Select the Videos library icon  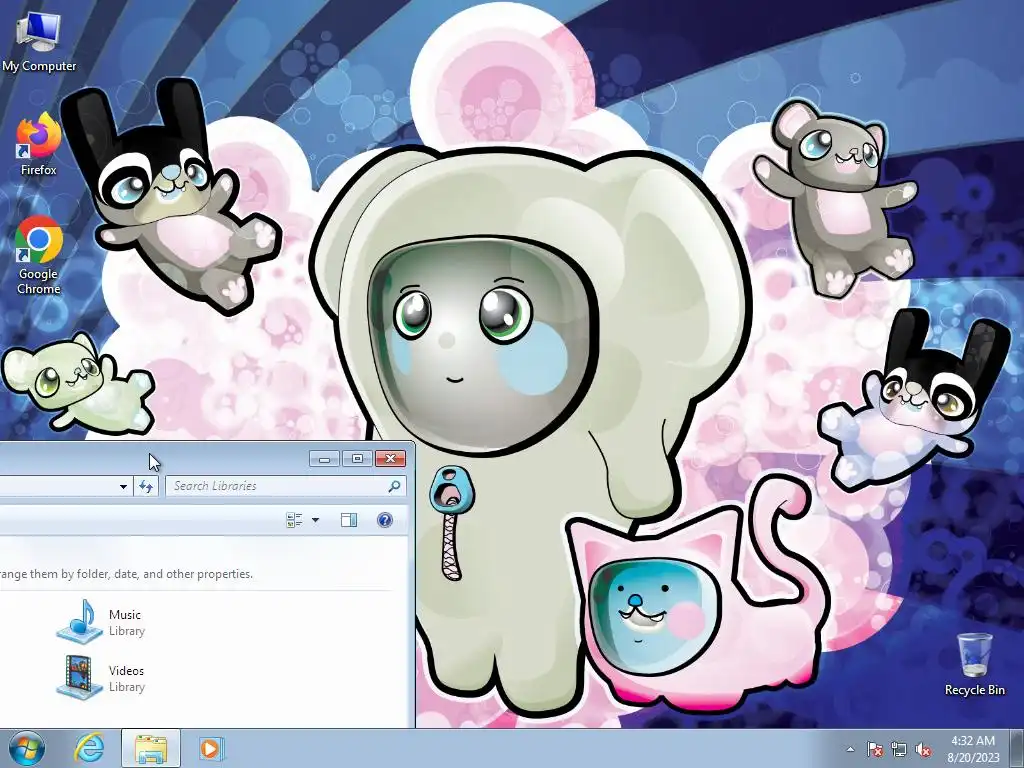tap(80, 677)
